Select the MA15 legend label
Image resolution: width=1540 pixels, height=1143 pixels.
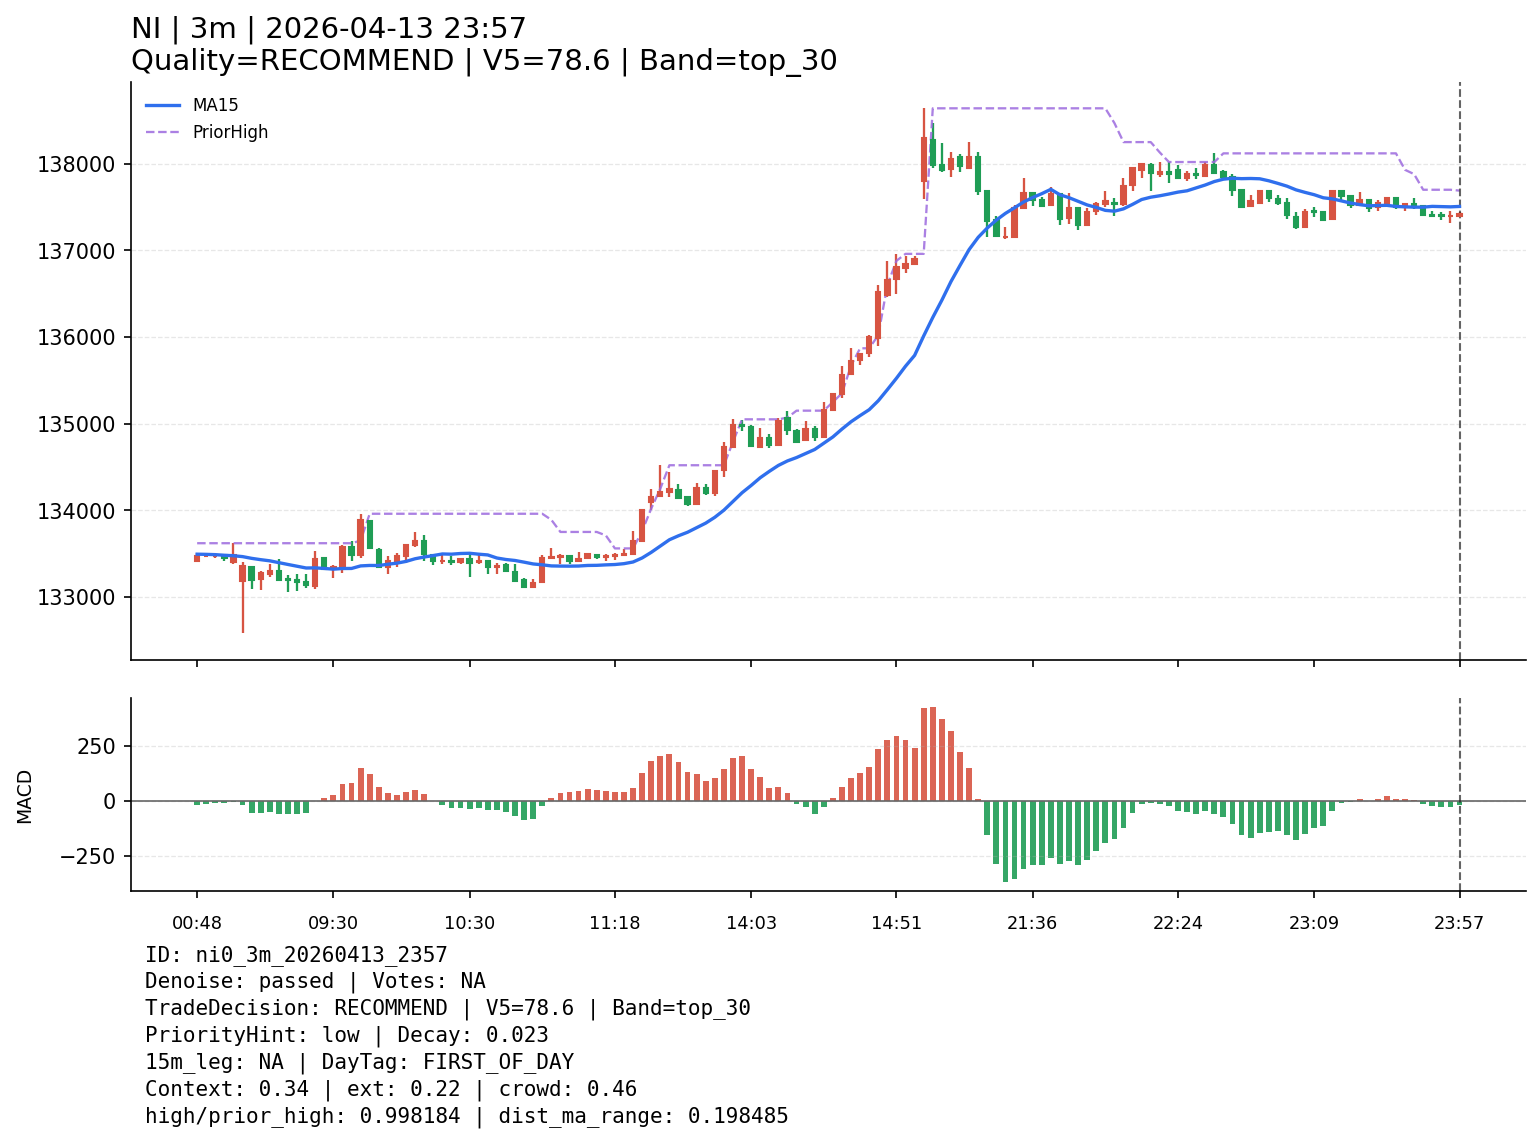pos(215,105)
